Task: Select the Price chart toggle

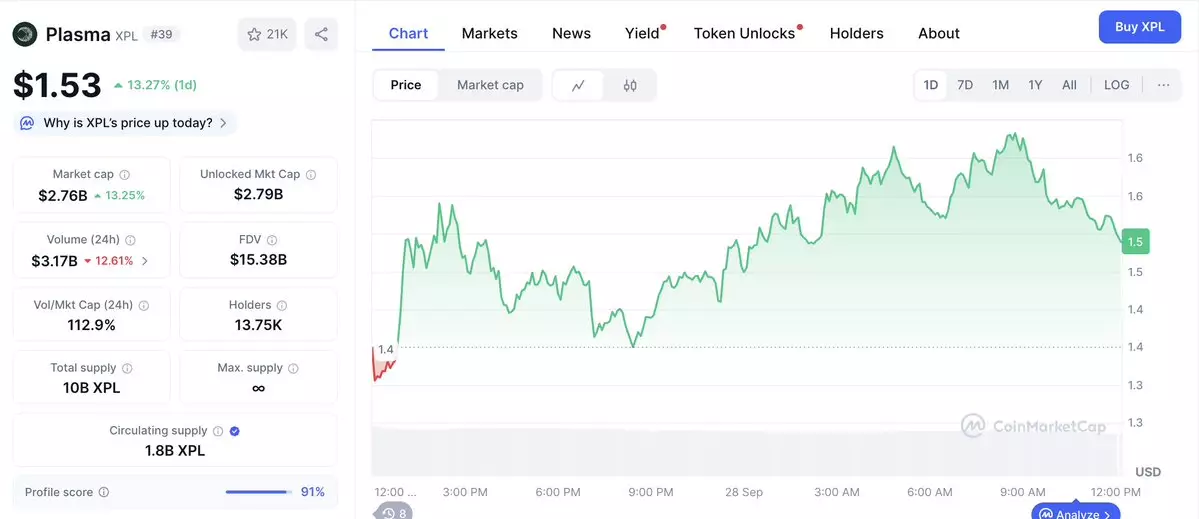Action: pos(405,85)
